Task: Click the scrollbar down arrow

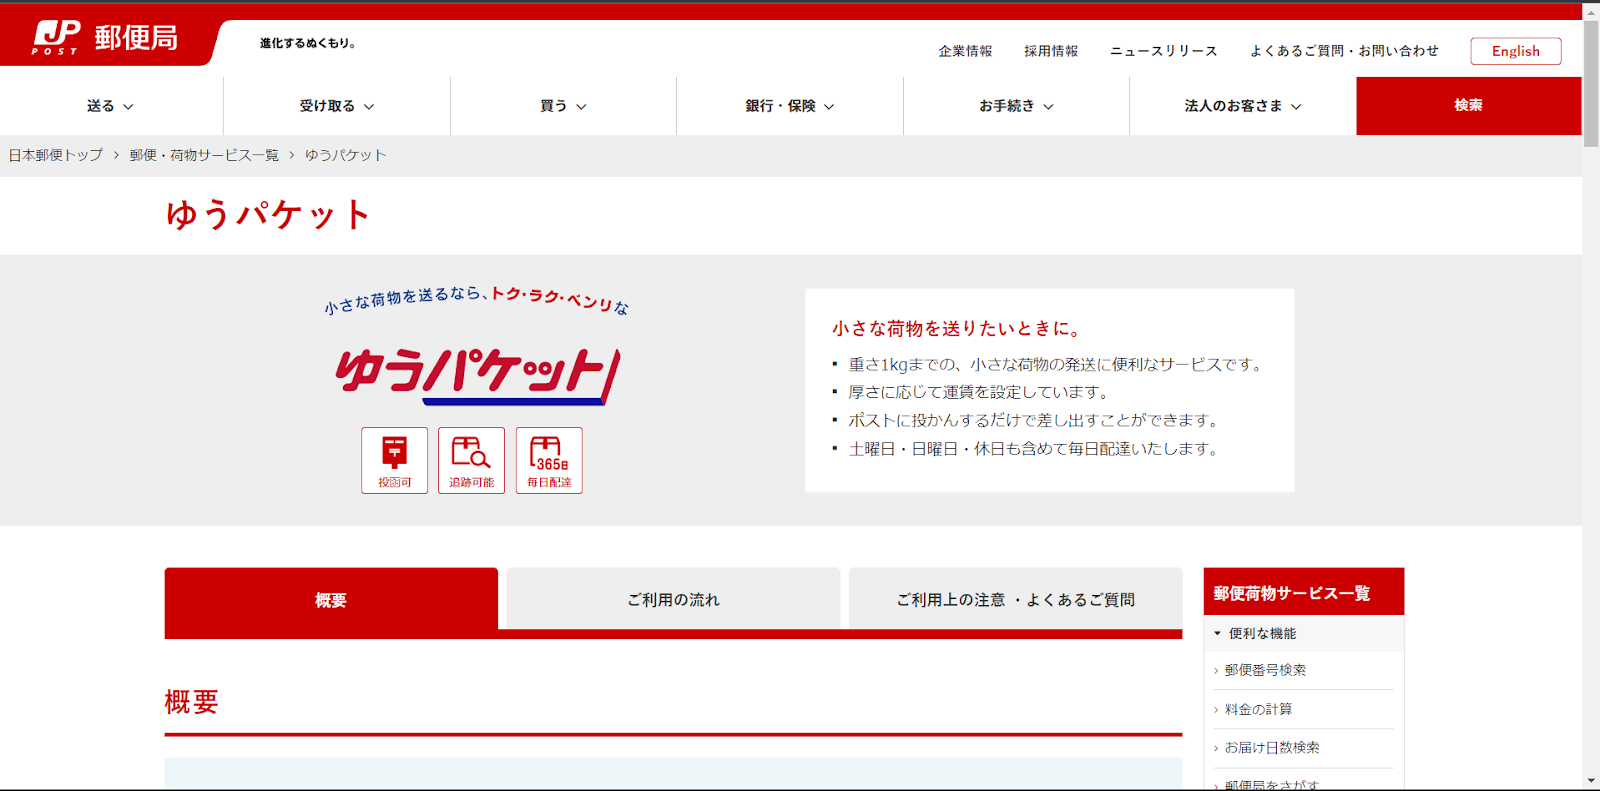Action: coord(1591,780)
